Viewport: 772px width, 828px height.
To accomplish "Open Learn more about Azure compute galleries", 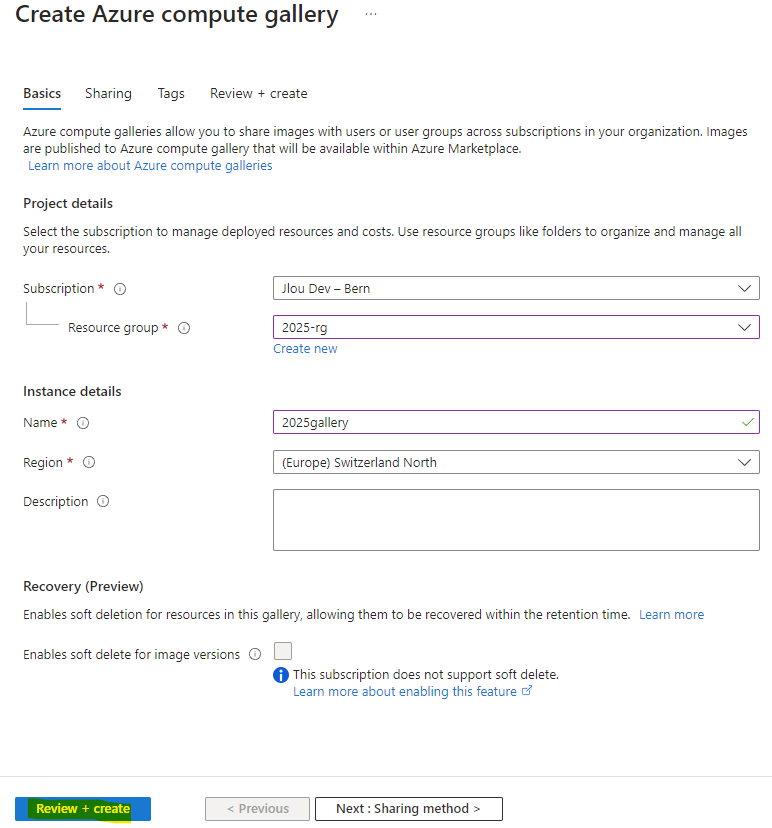I will click(x=150, y=166).
